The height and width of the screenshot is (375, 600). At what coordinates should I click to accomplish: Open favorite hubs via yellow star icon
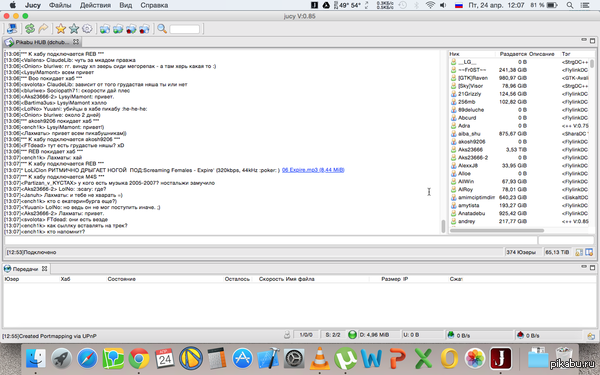[x=60, y=29]
